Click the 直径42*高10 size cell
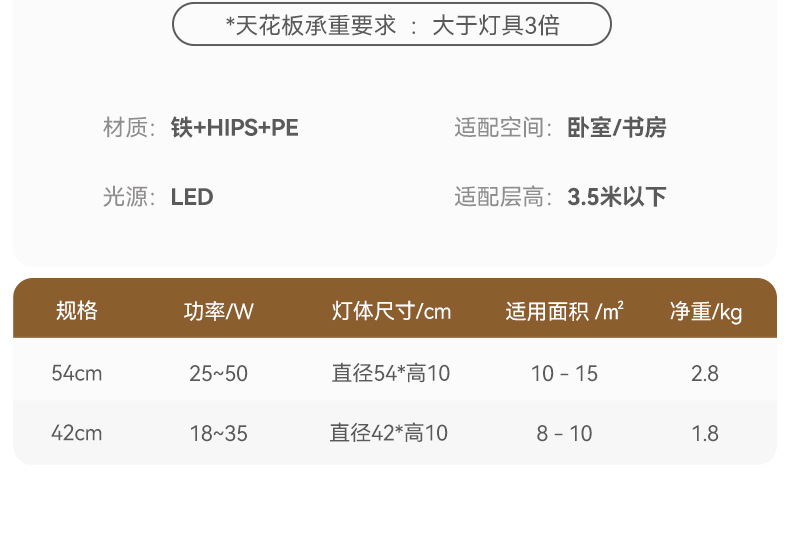 389,434
